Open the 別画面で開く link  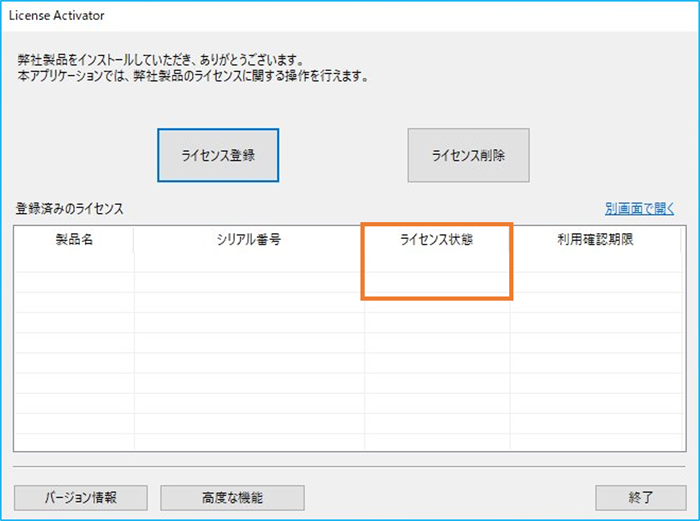point(639,209)
